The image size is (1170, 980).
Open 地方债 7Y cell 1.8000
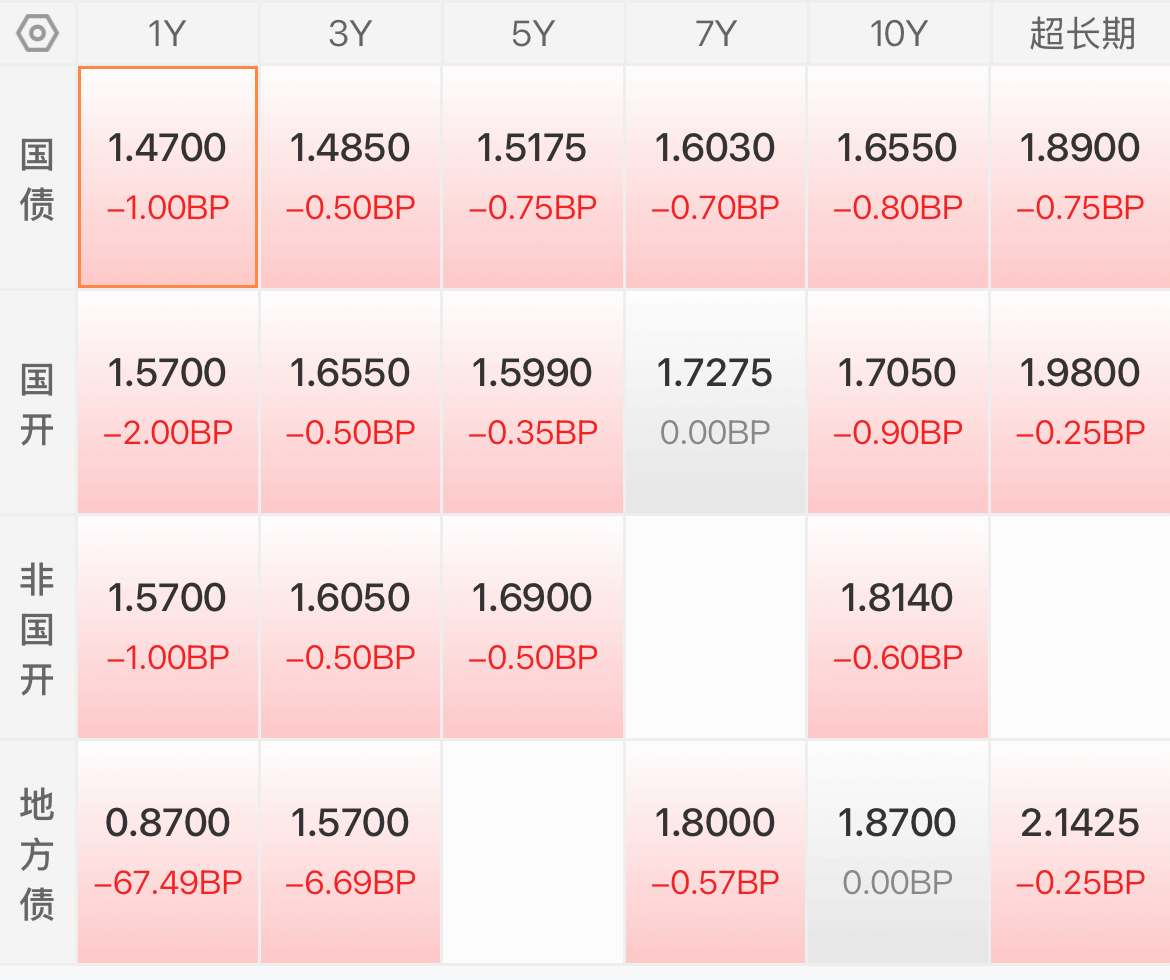(715, 852)
